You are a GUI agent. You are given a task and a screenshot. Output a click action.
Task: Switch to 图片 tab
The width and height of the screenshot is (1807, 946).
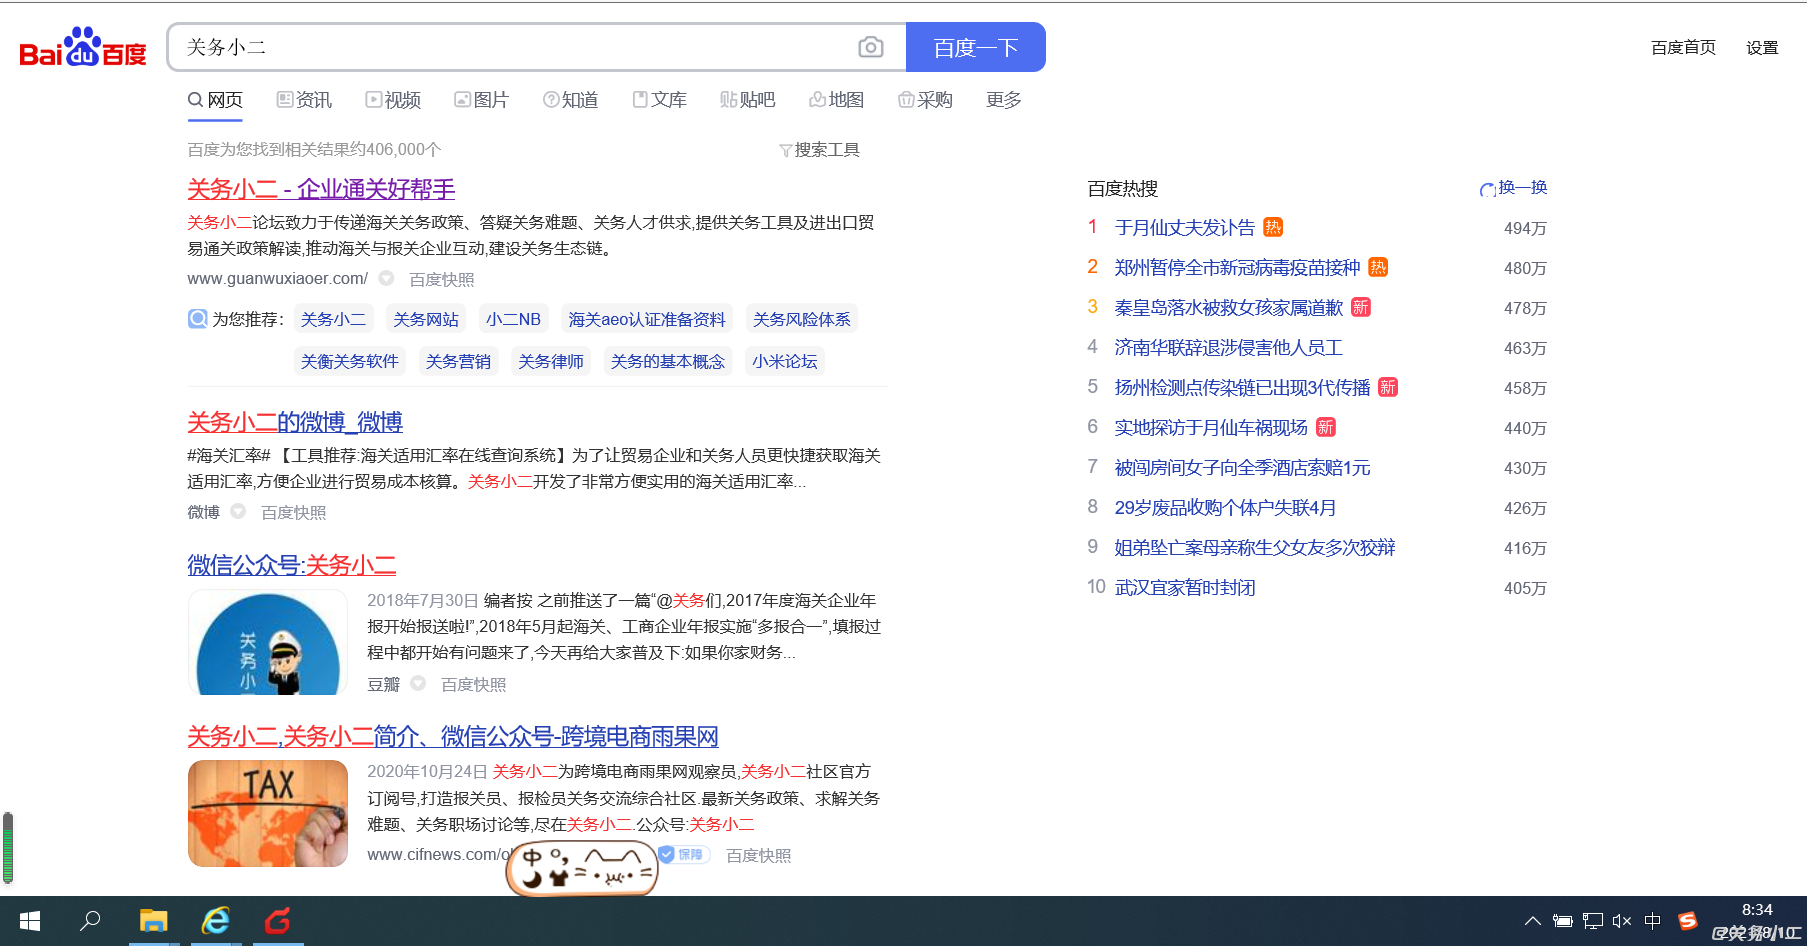[x=481, y=100]
